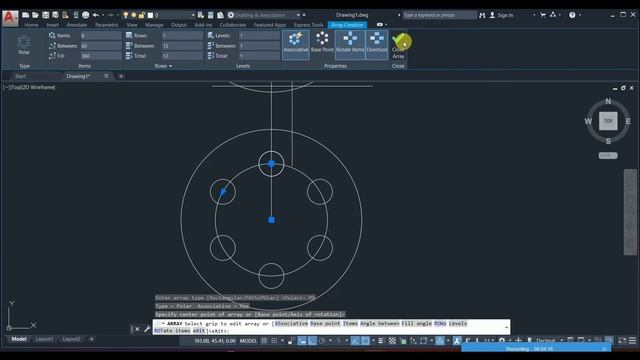Click the search keyword input box
The width and height of the screenshot is (640, 360).
tap(439, 15)
